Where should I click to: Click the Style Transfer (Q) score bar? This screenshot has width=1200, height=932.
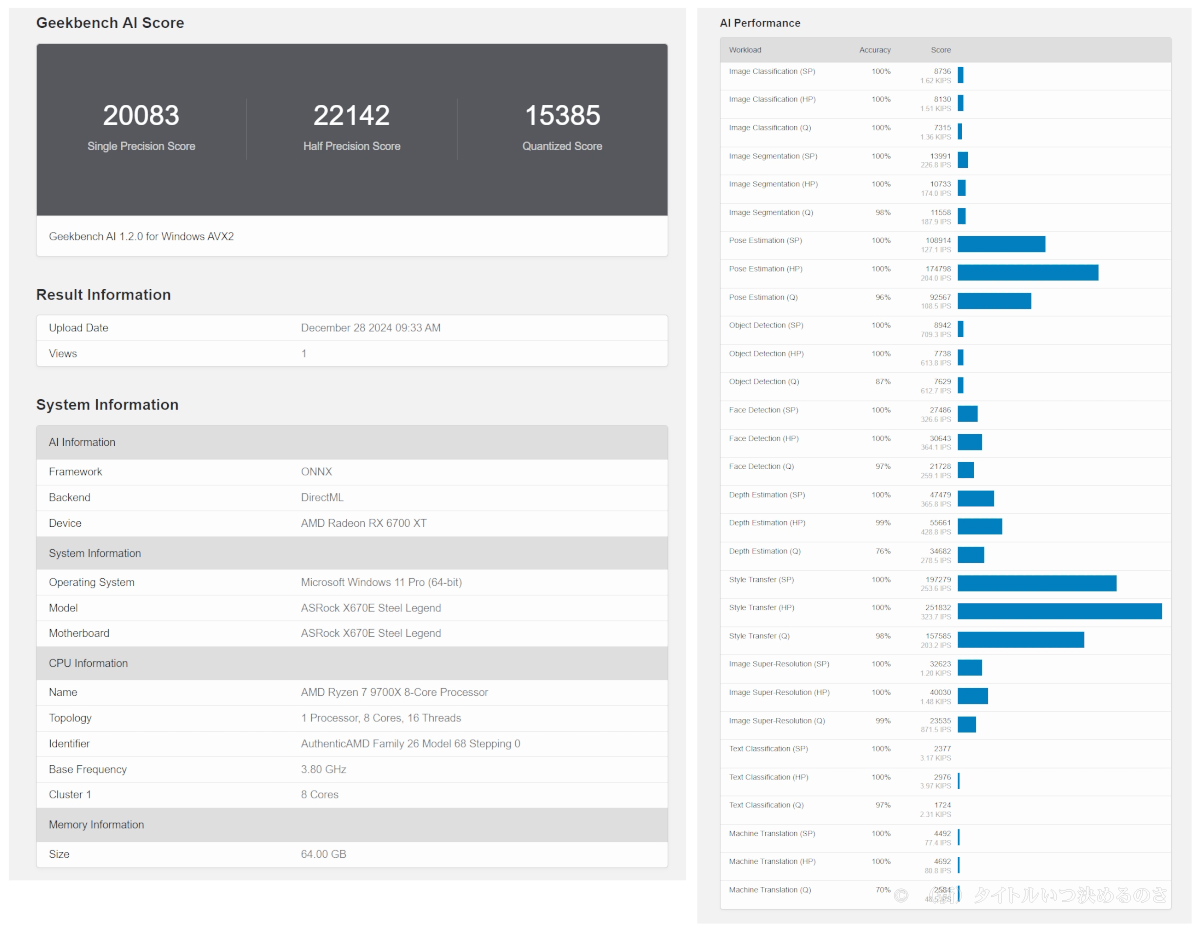click(1021, 639)
